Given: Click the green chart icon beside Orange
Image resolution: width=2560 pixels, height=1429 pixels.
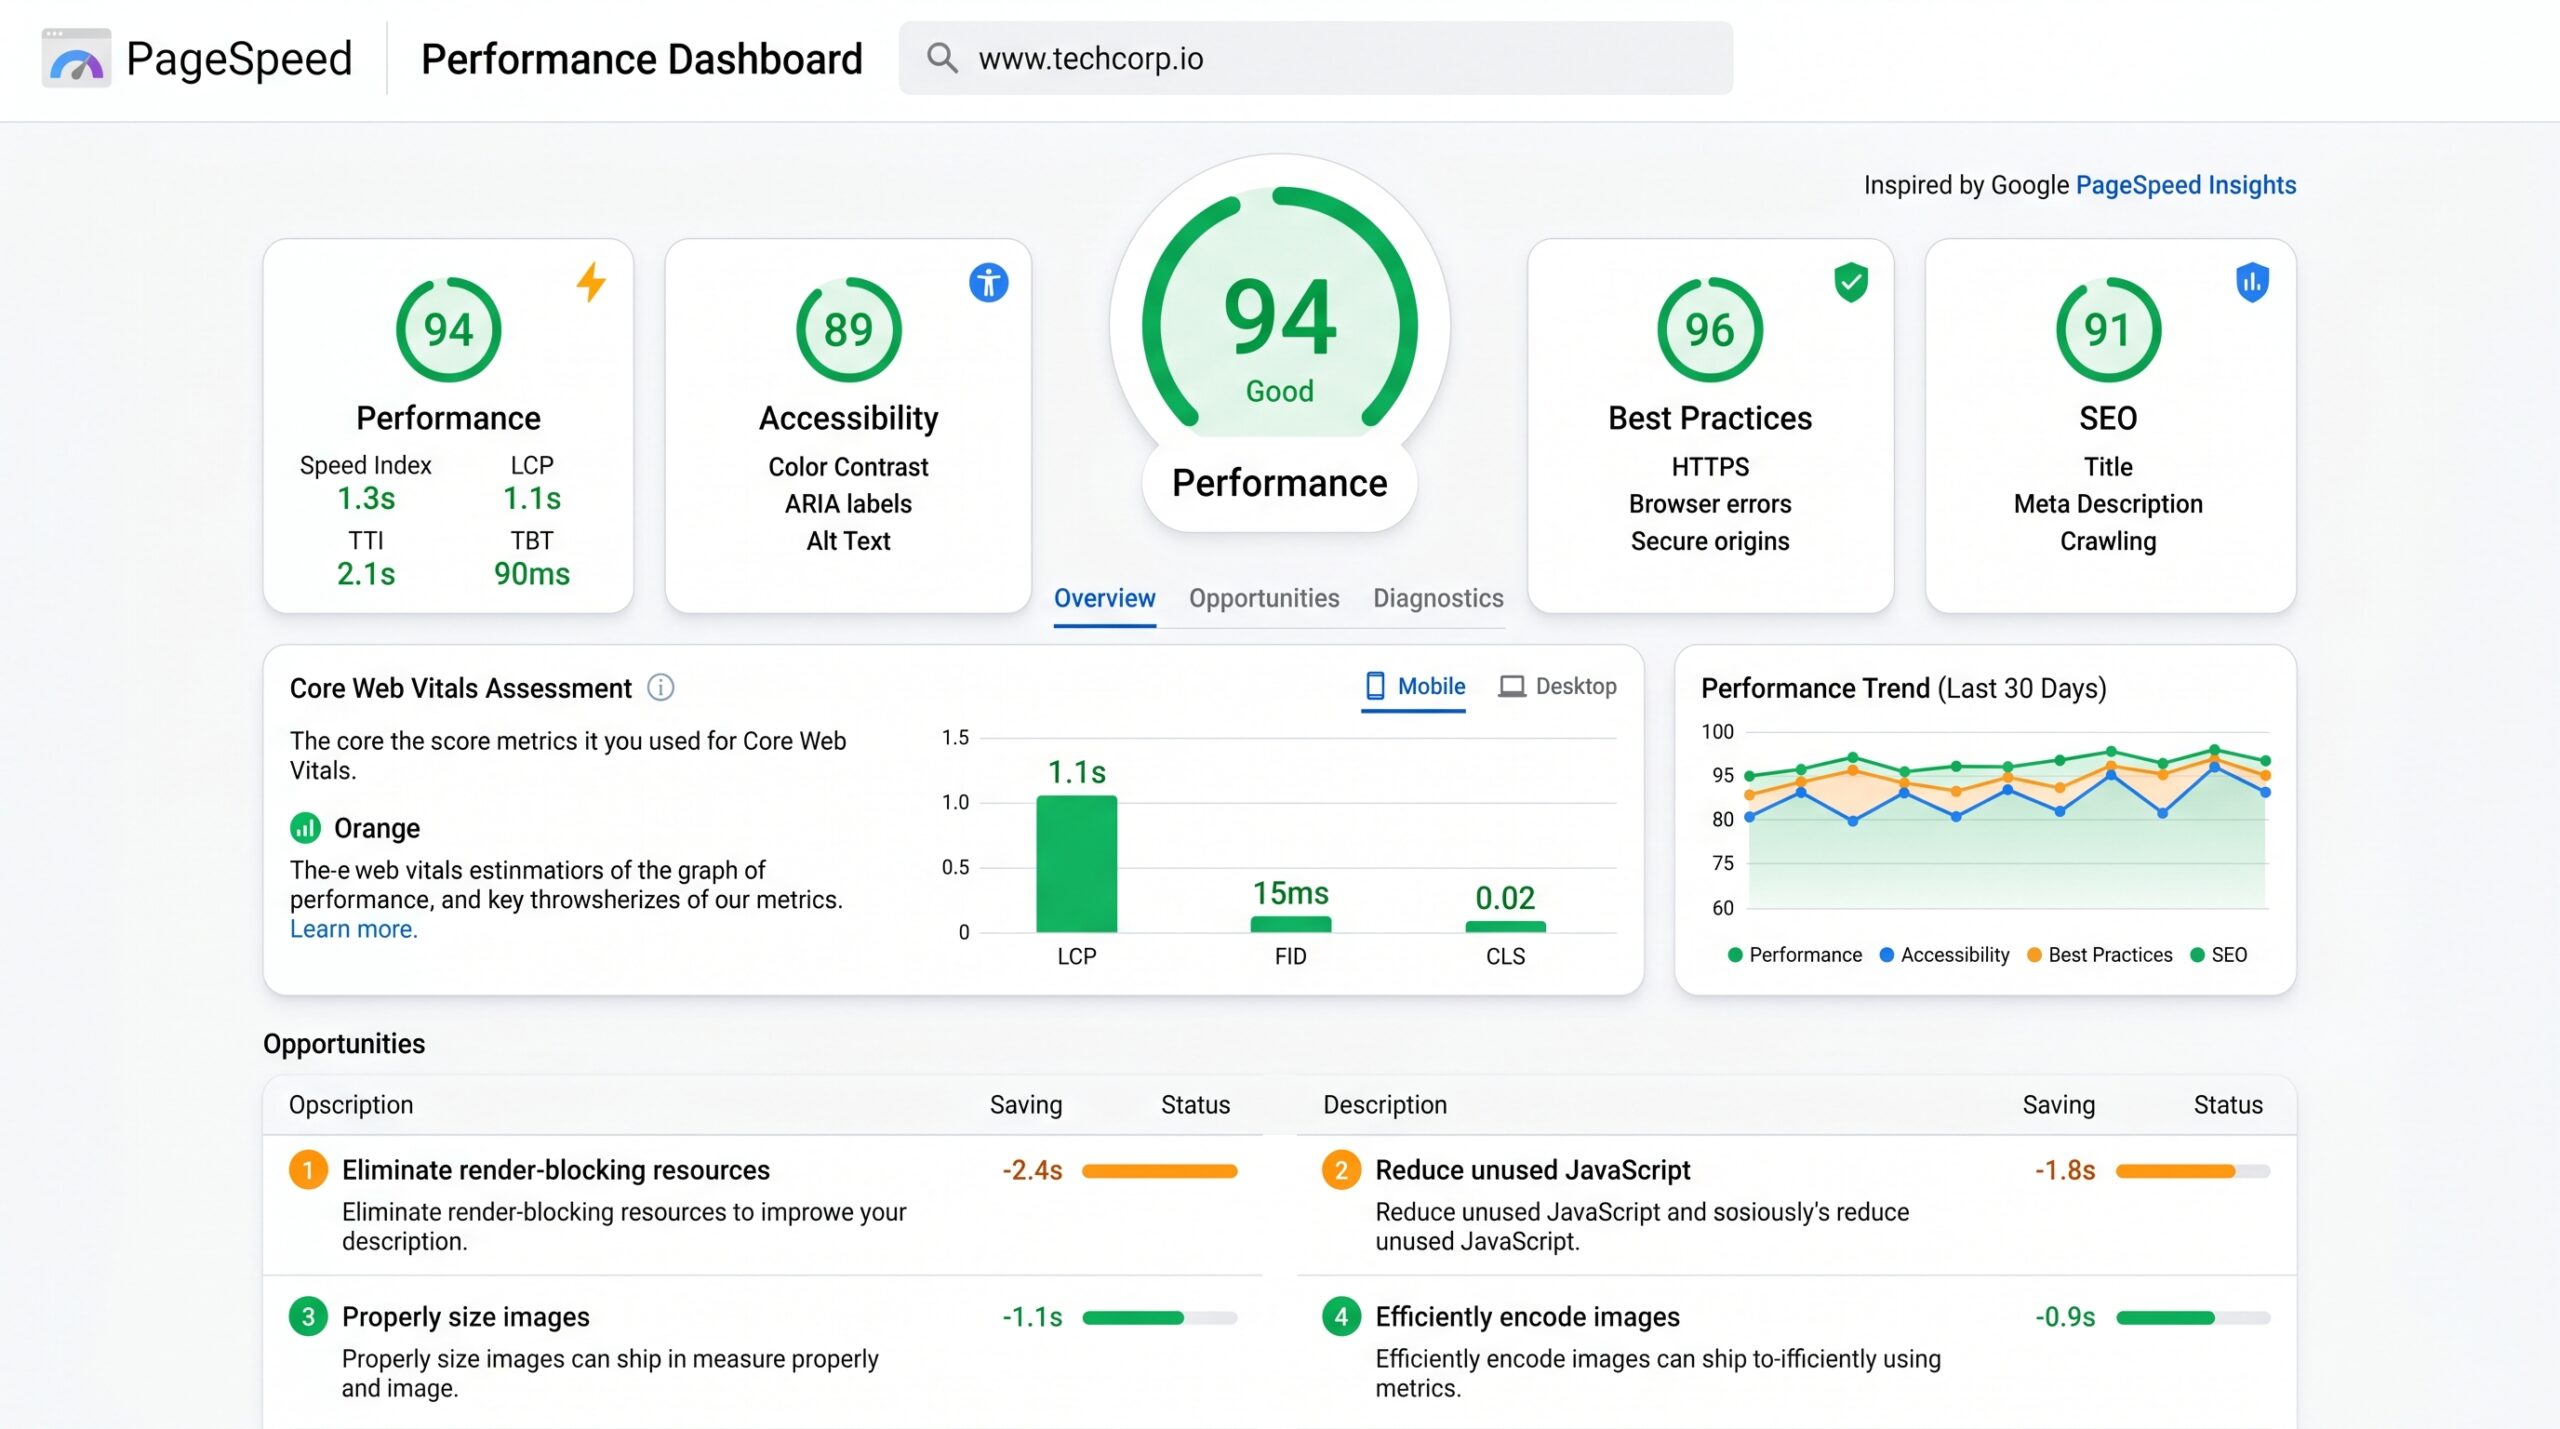Looking at the screenshot, I should pos(305,828).
